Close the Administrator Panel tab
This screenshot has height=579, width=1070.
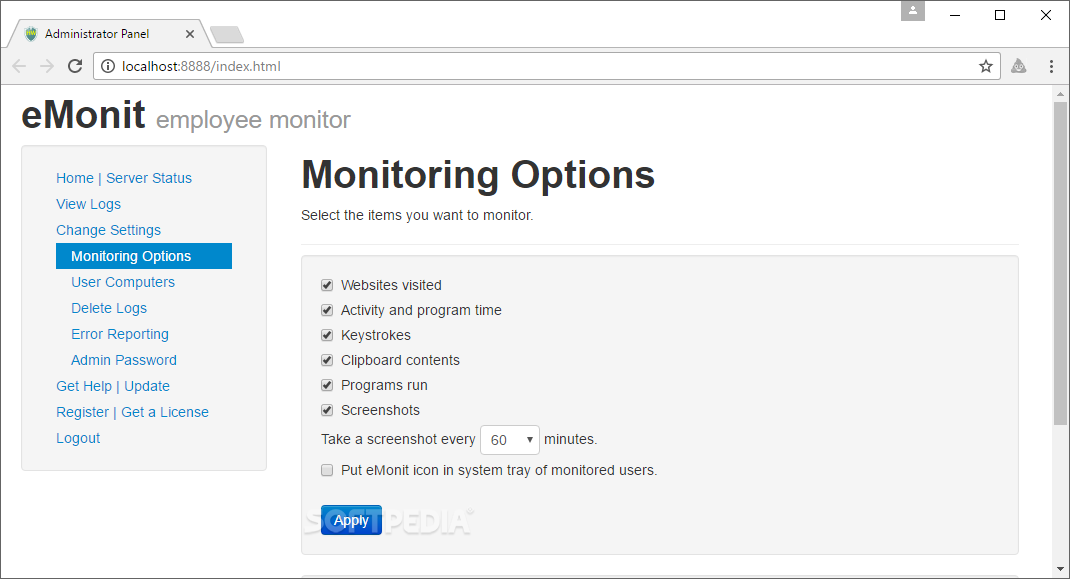click(x=190, y=34)
